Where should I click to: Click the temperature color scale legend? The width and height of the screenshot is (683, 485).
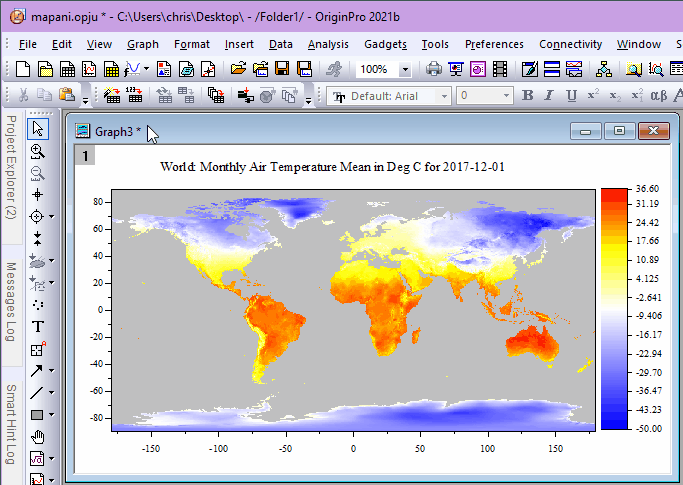[x=615, y=308]
